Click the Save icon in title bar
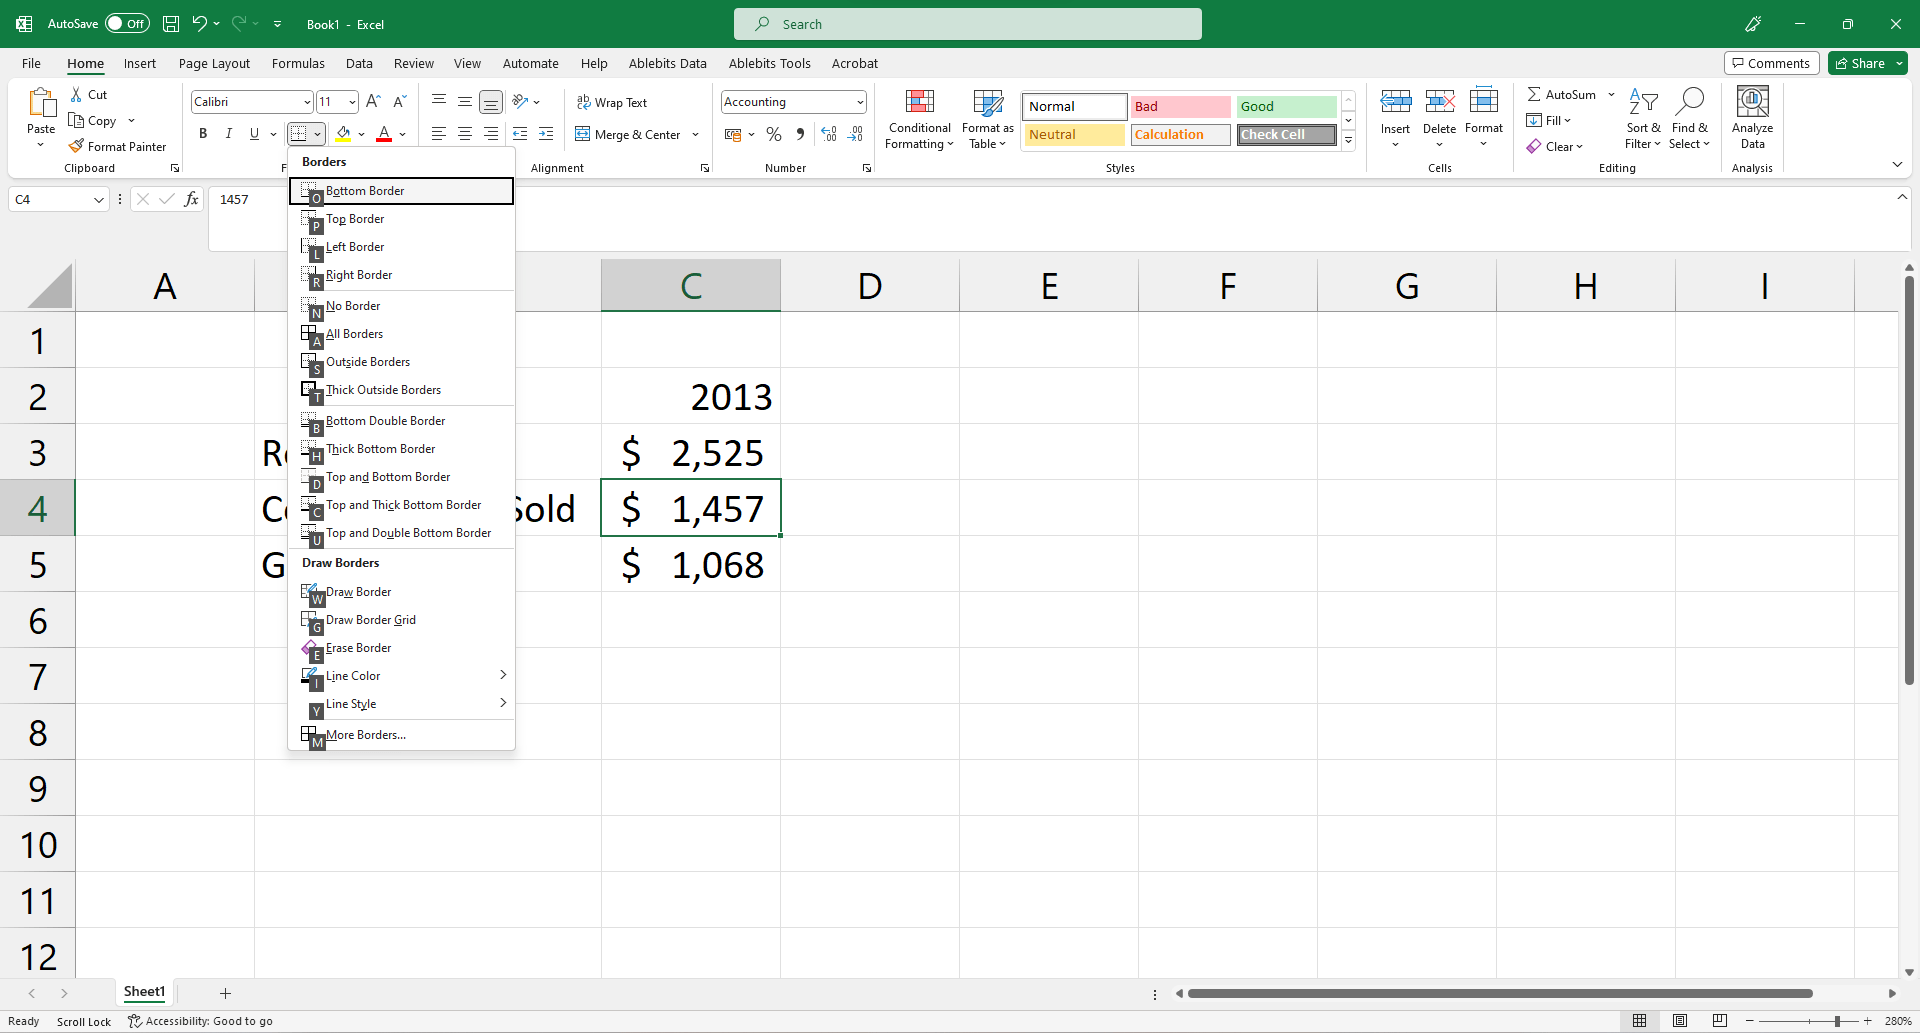Viewport: 1920px width, 1033px height. pyautogui.click(x=171, y=24)
